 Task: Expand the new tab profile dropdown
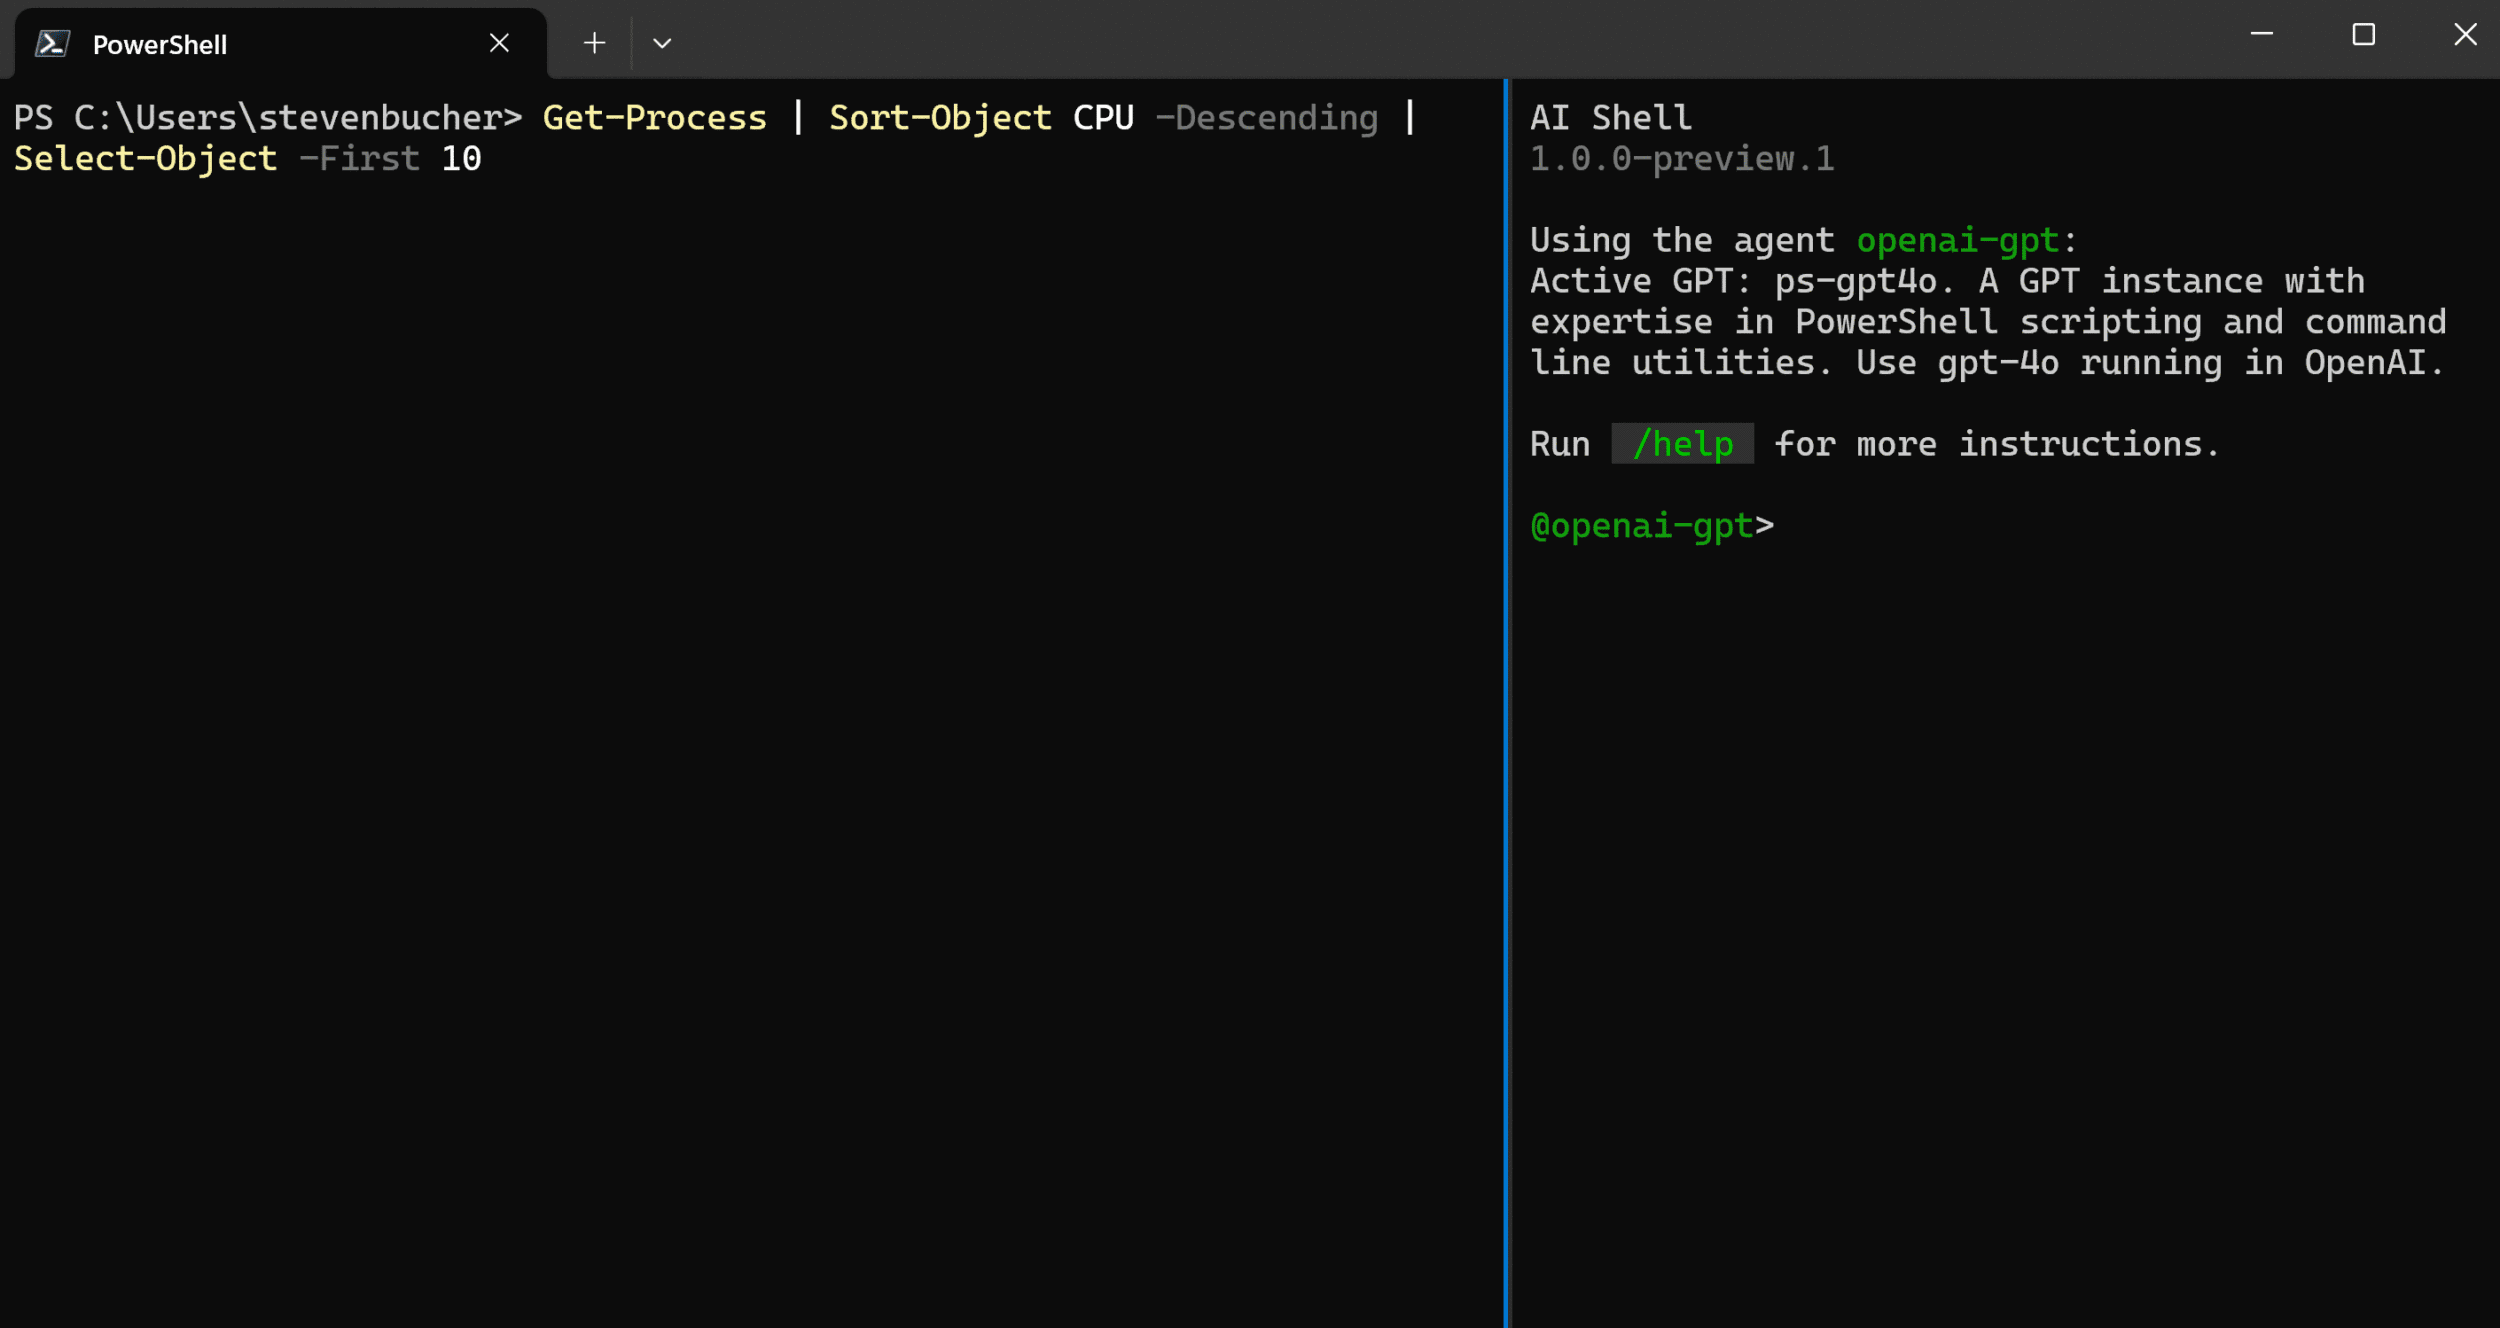[662, 43]
